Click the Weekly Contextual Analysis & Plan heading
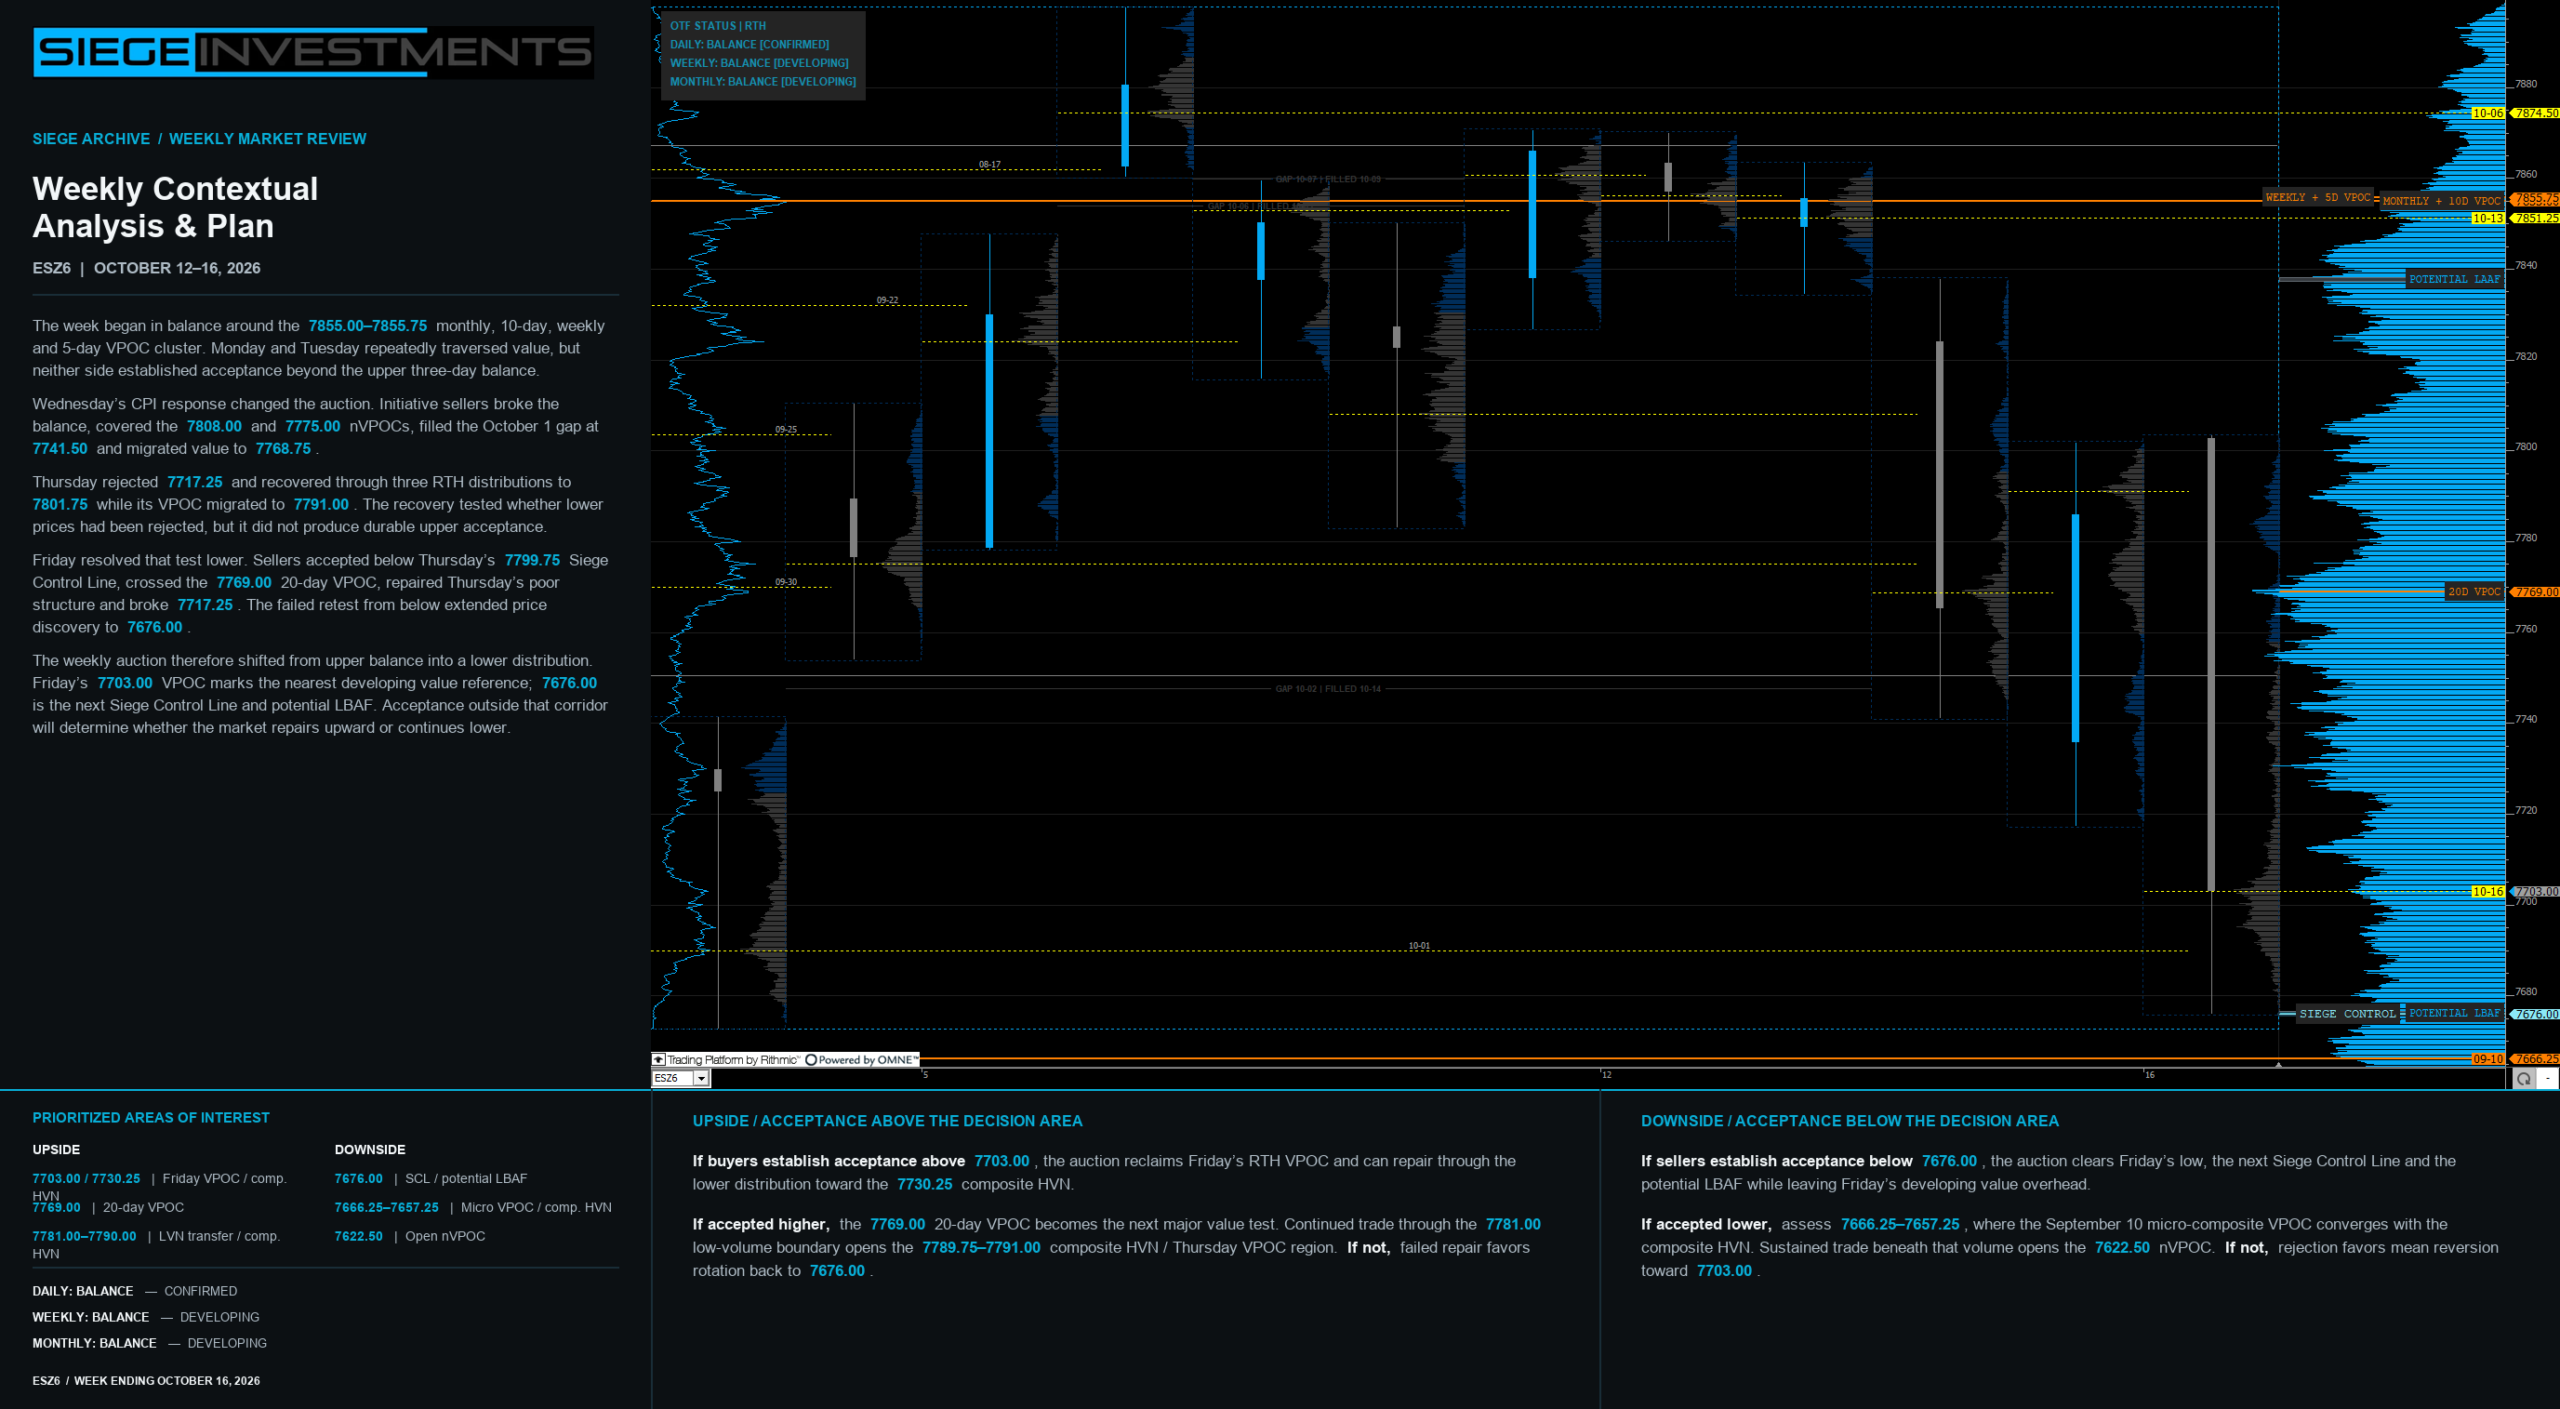 (x=175, y=207)
